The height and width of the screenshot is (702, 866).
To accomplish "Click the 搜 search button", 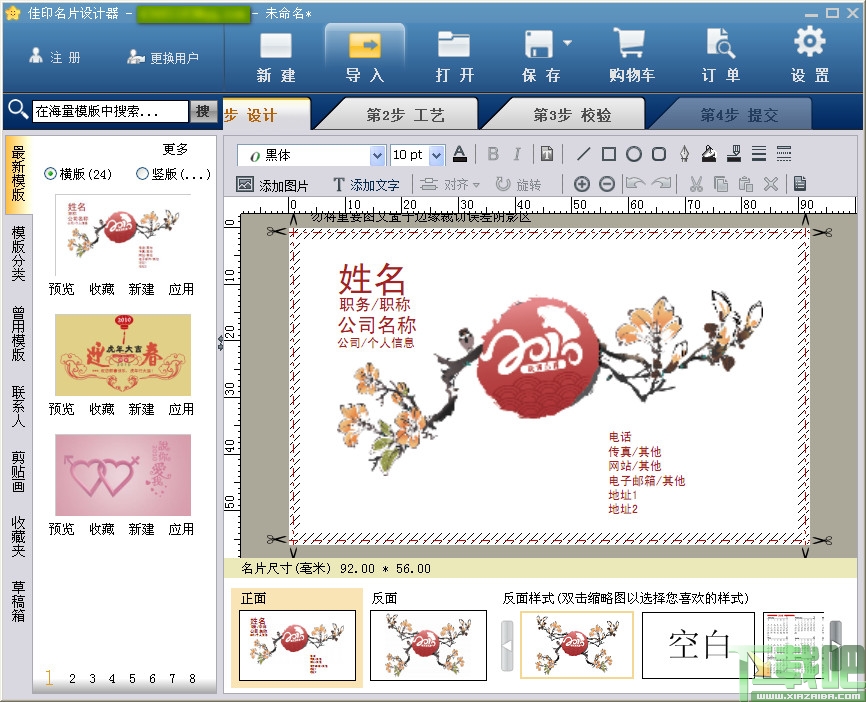I will 203,111.
